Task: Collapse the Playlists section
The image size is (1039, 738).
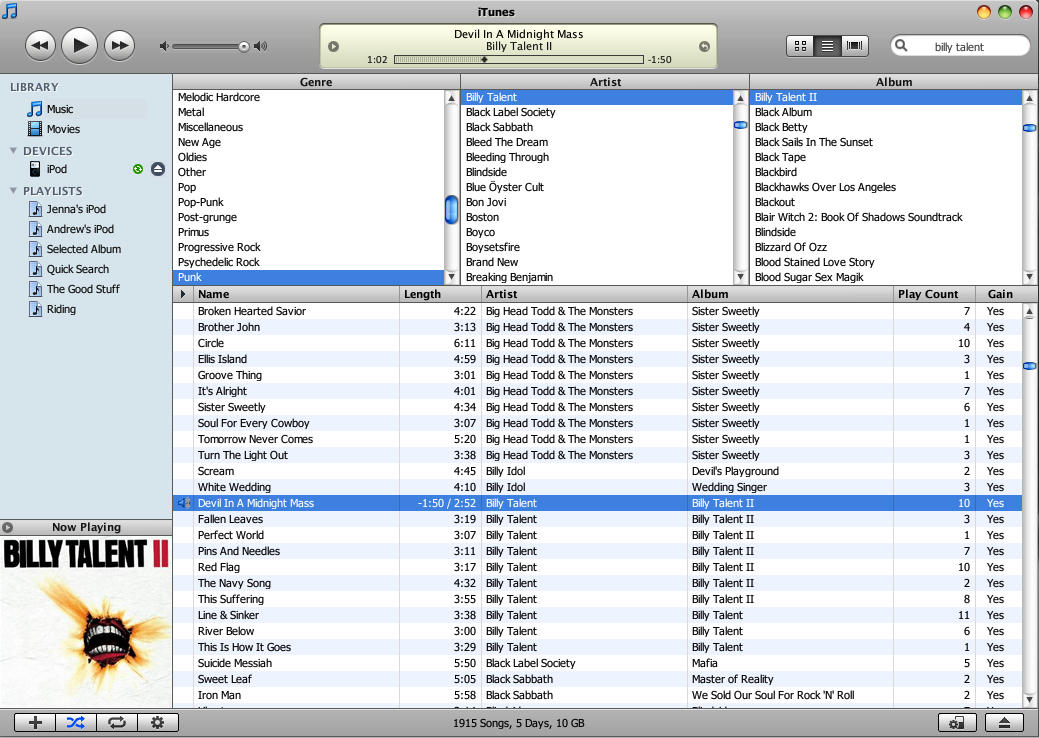Action: pos(13,191)
